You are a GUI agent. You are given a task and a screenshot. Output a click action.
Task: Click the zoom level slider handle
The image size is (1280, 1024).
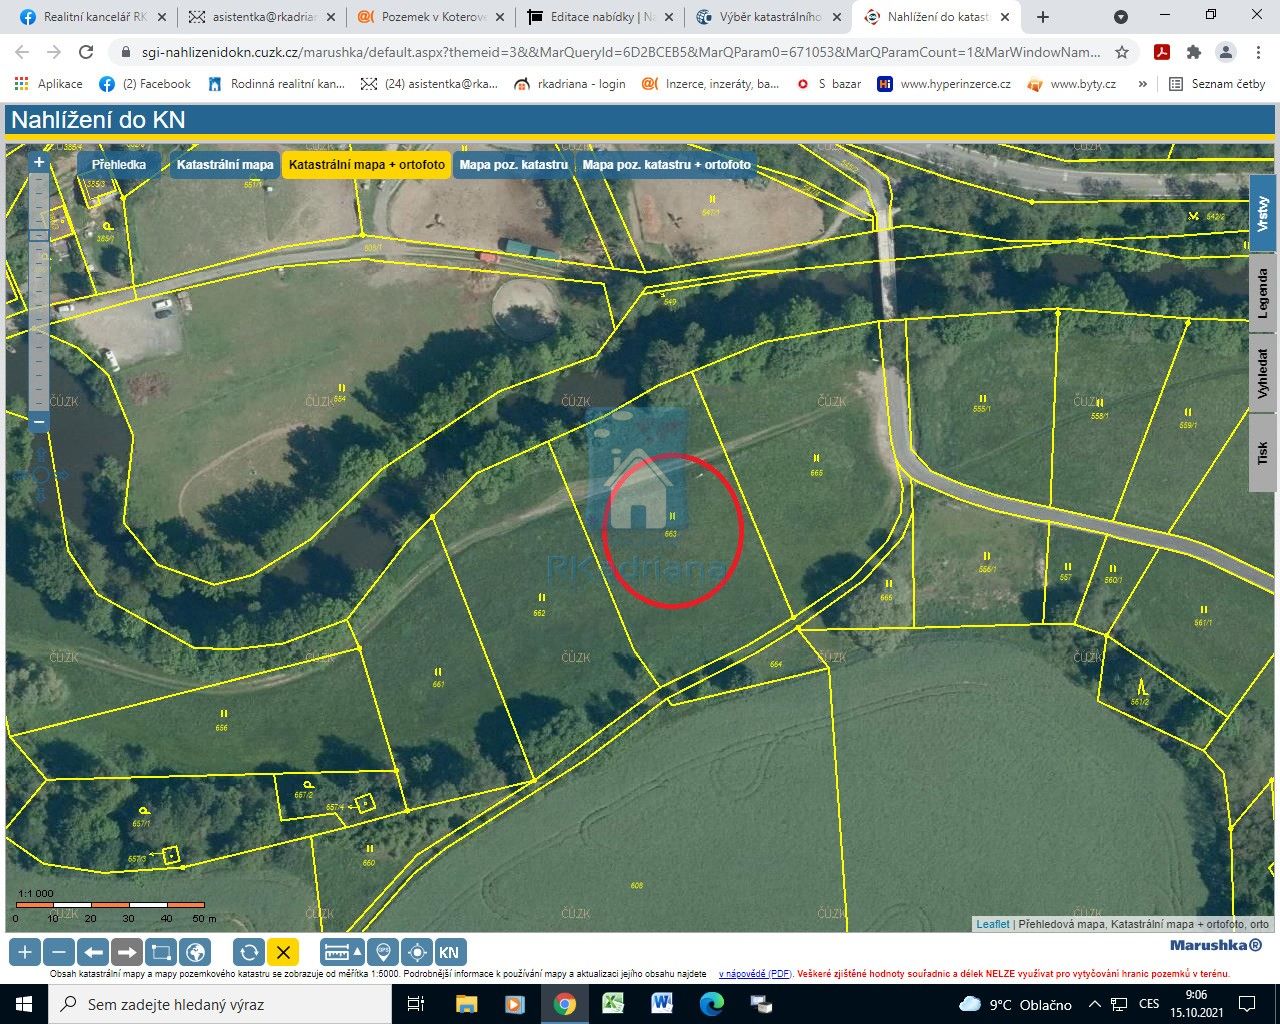coord(39,236)
